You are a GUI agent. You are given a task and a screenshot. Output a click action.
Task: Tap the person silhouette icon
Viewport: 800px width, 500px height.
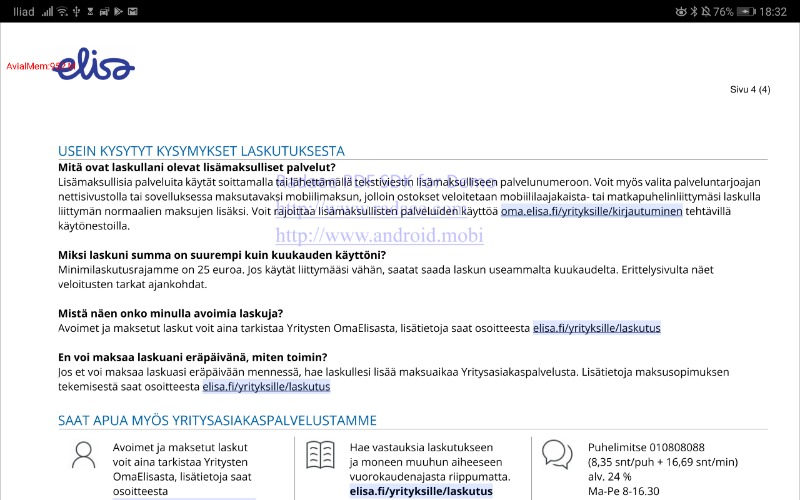click(x=83, y=455)
